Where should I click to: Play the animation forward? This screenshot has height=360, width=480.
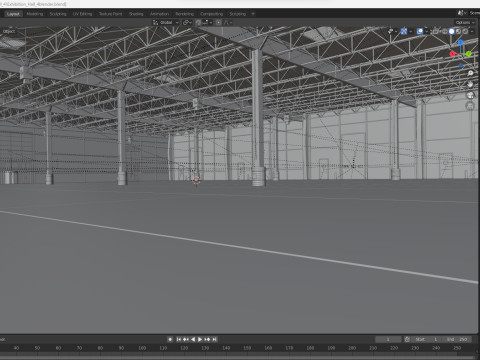(x=200, y=339)
